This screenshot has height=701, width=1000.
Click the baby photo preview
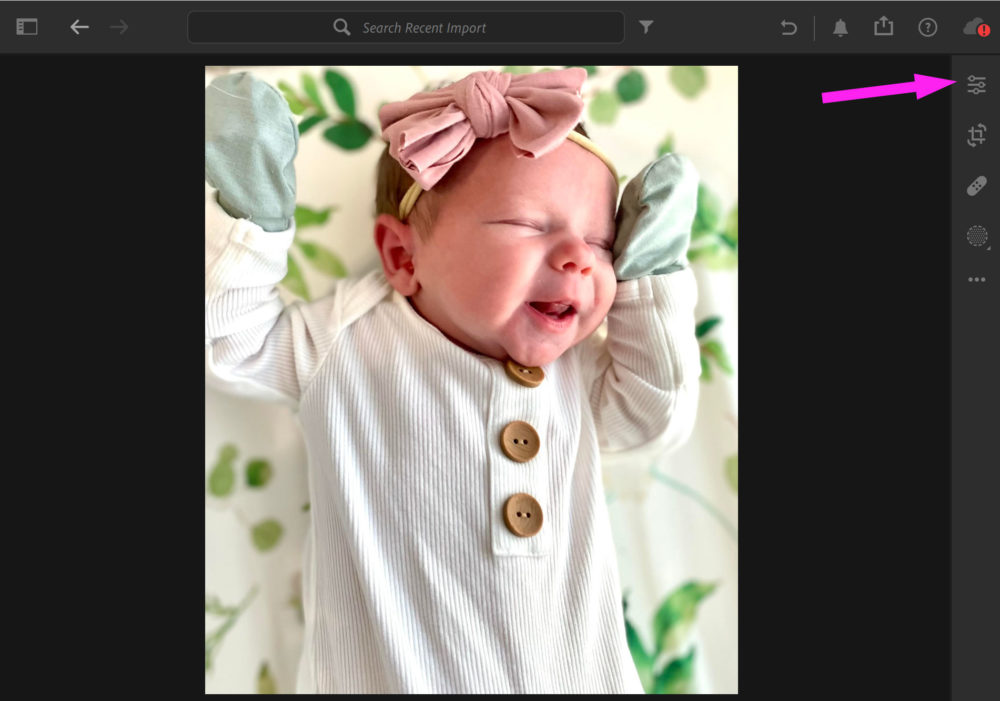[x=471, y=380]
